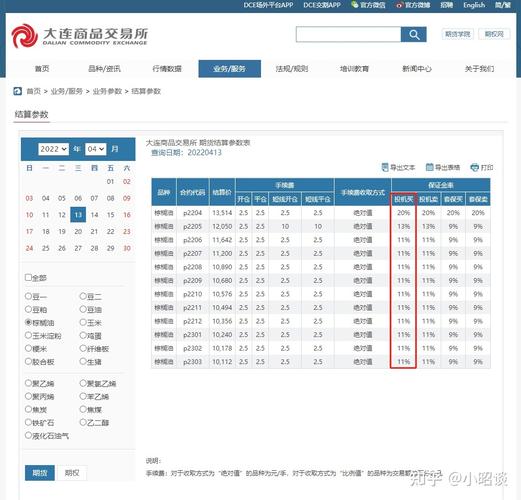
Task: Open the DCE场外平台APP link
Action: pyautogui.click(x=268, y=5)
